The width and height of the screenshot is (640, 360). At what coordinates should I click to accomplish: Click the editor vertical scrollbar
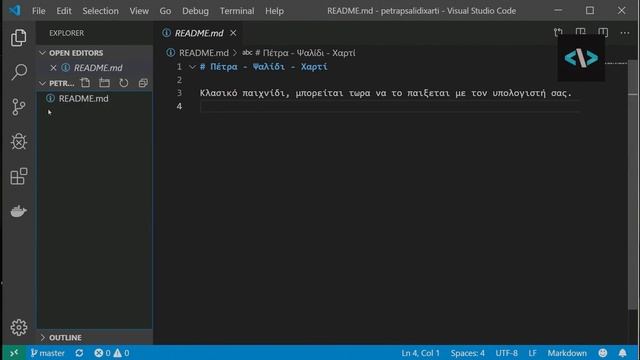point(633,184)
